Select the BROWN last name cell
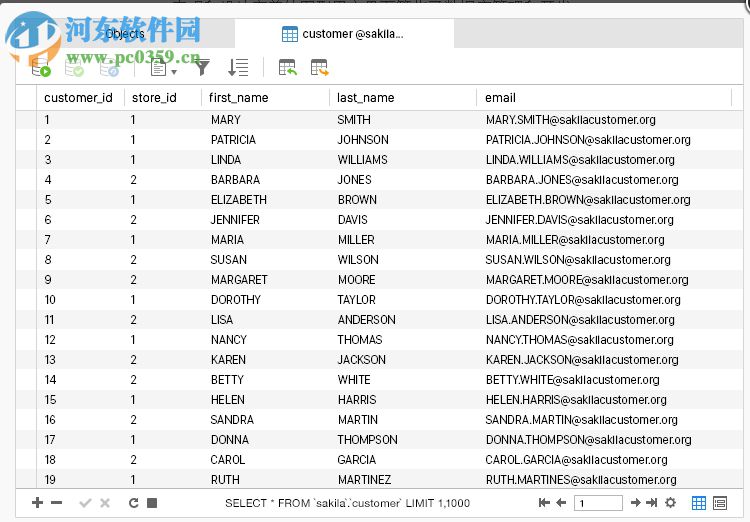This screenshot has width=750, height=522. [357, 200]
